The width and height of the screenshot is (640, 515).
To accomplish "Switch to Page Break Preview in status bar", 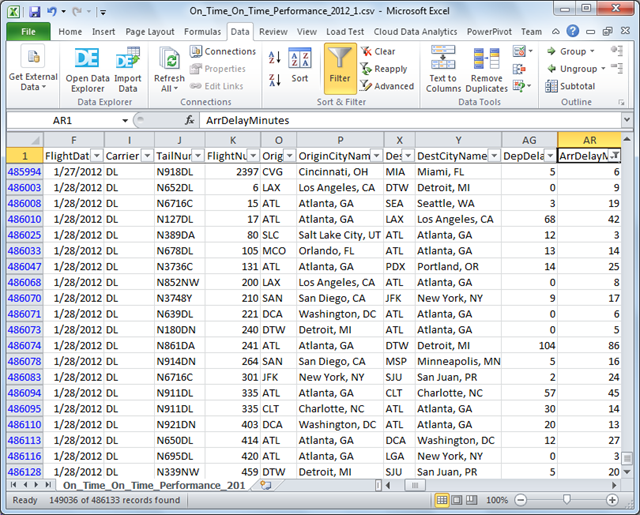I will [473, 499].
